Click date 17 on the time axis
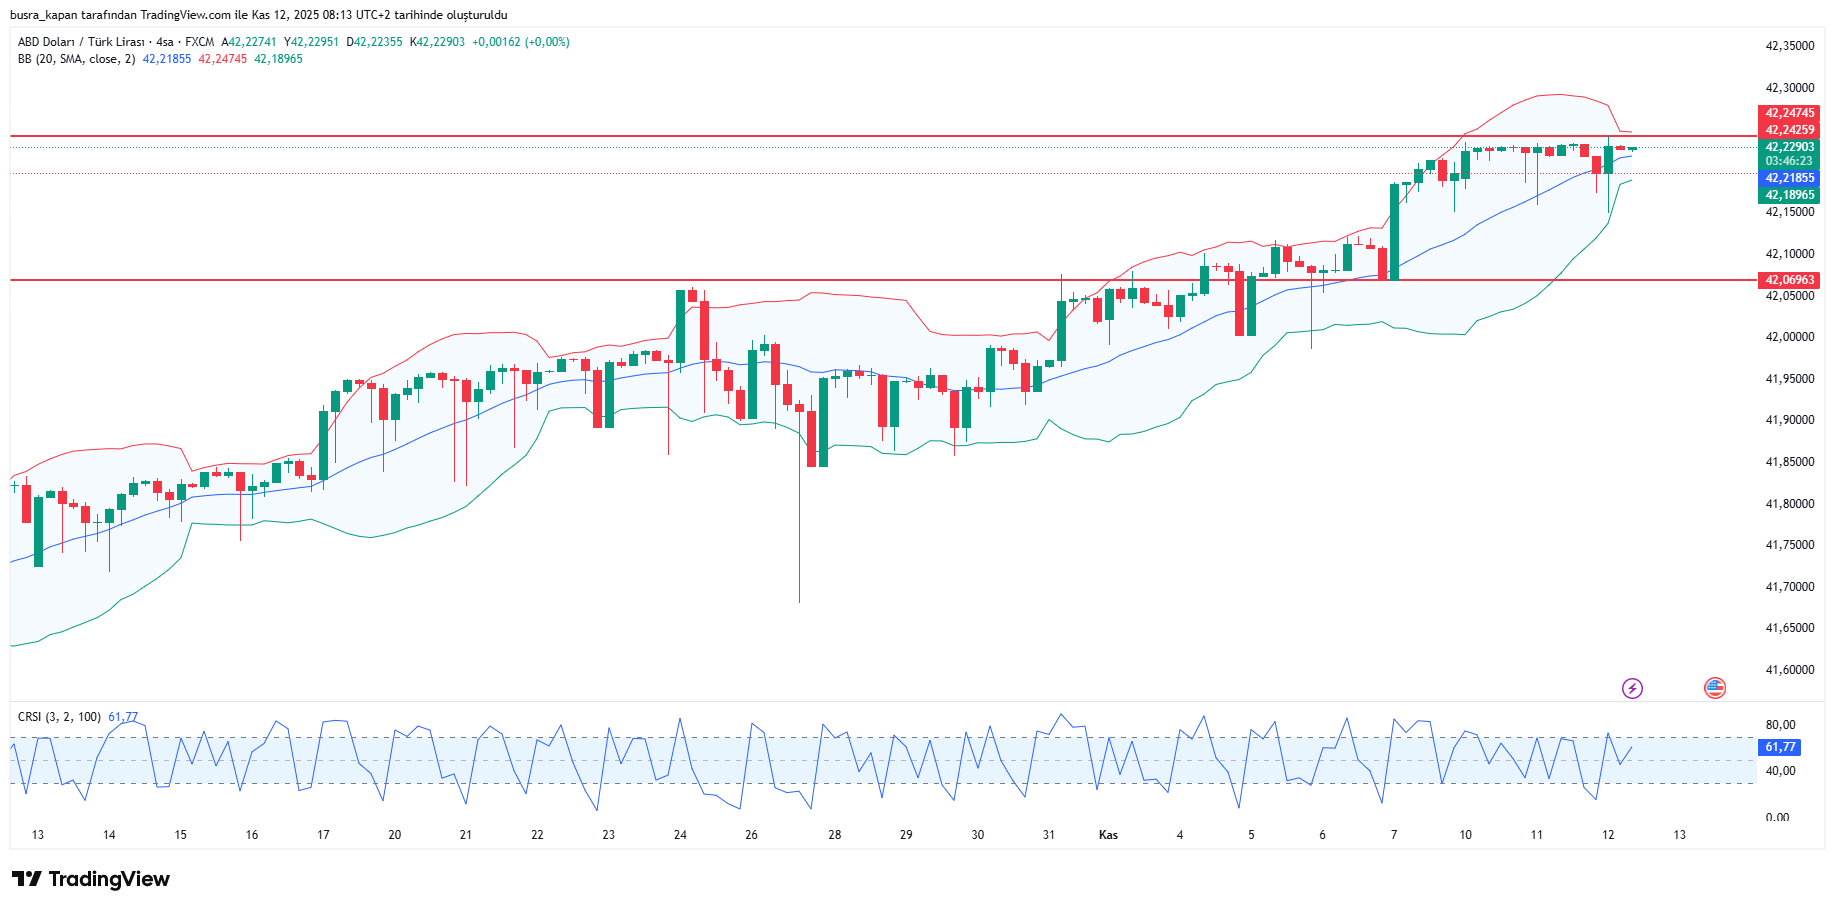This screenshot has width=1835, height=909. [x=323, y=835]
